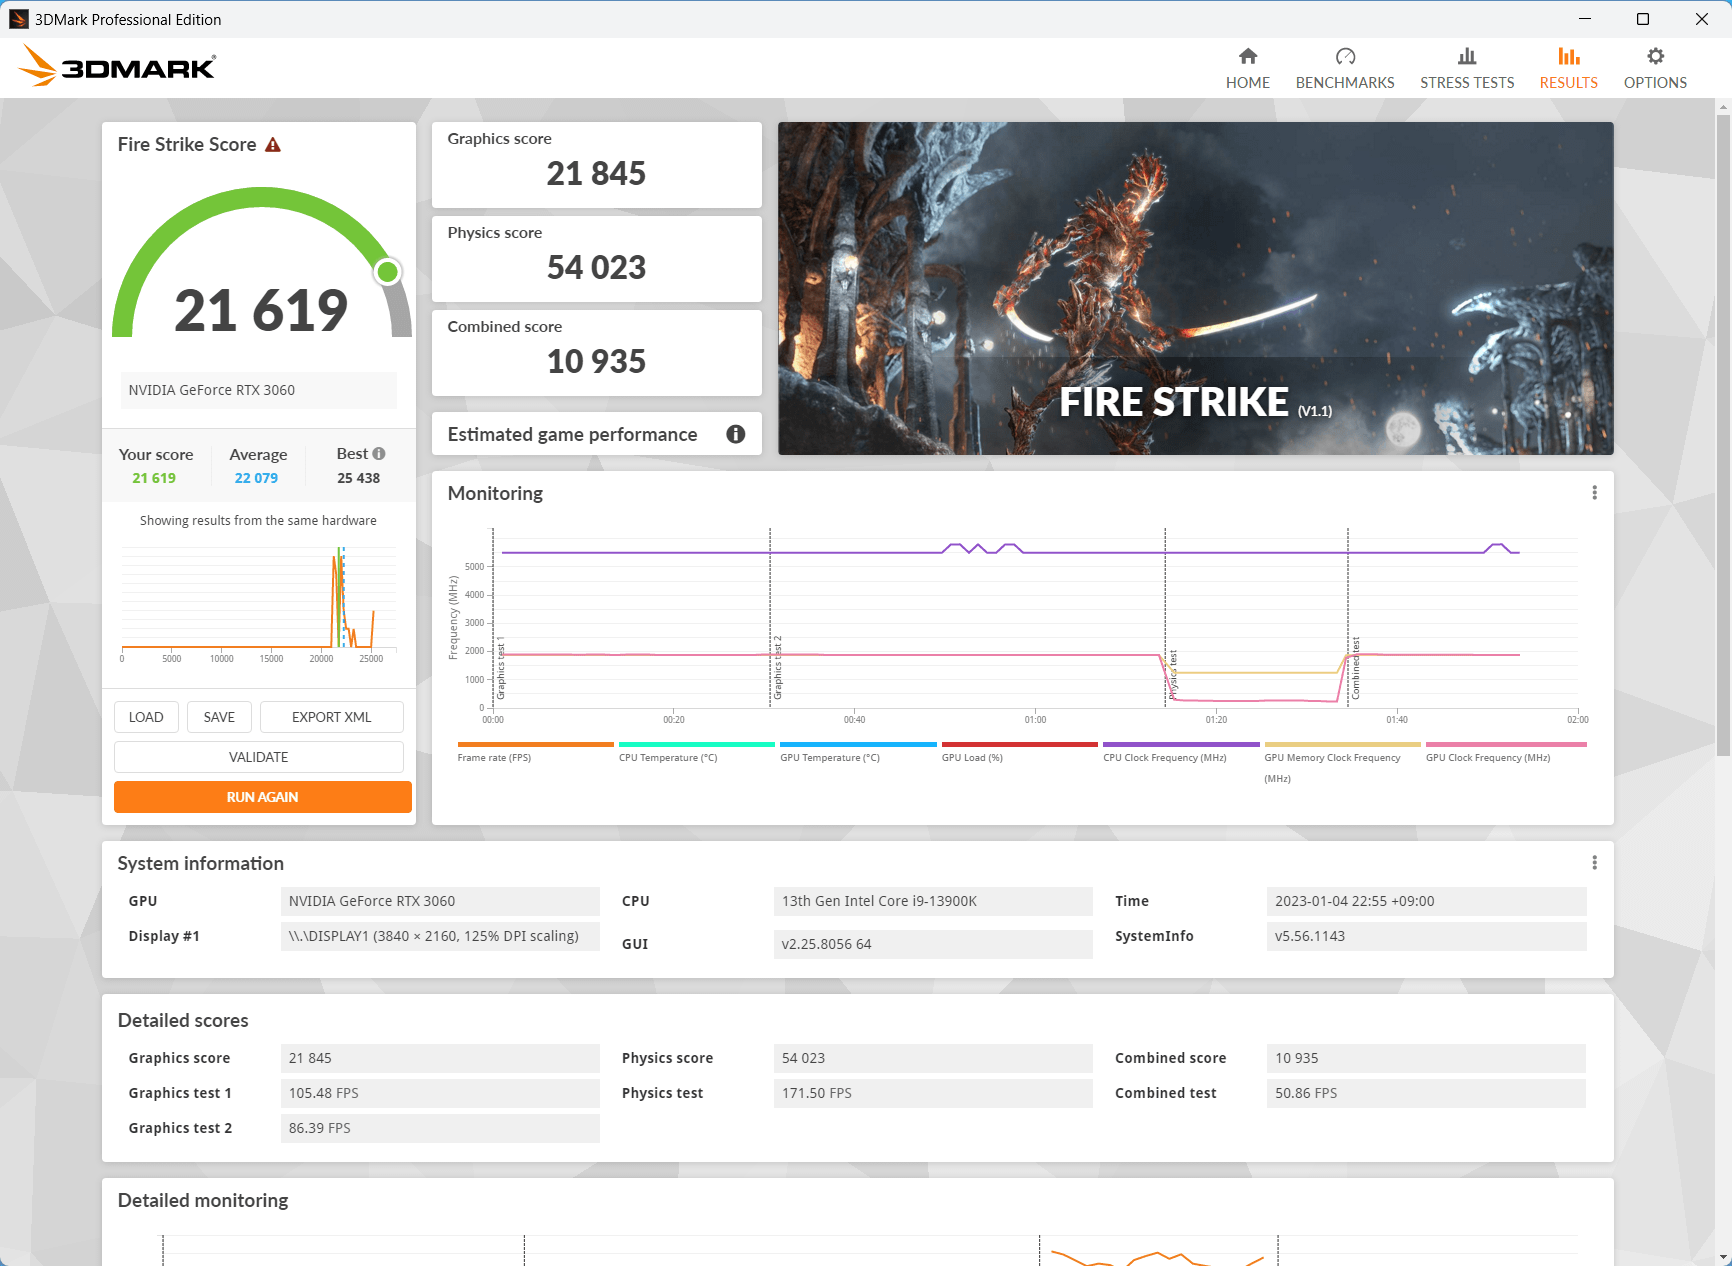Click the VALIDATE button

click(x=259, y=757)
